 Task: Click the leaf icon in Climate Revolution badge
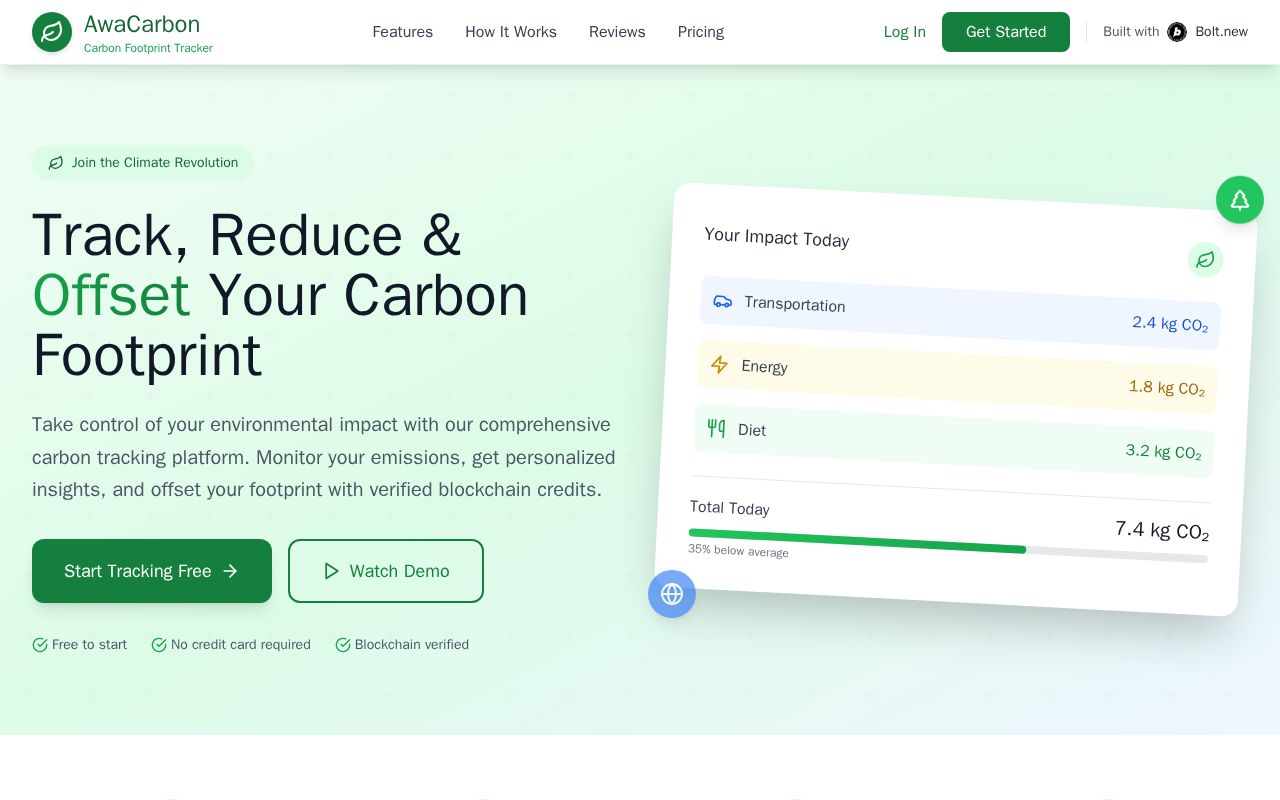(x=56, y=163)
